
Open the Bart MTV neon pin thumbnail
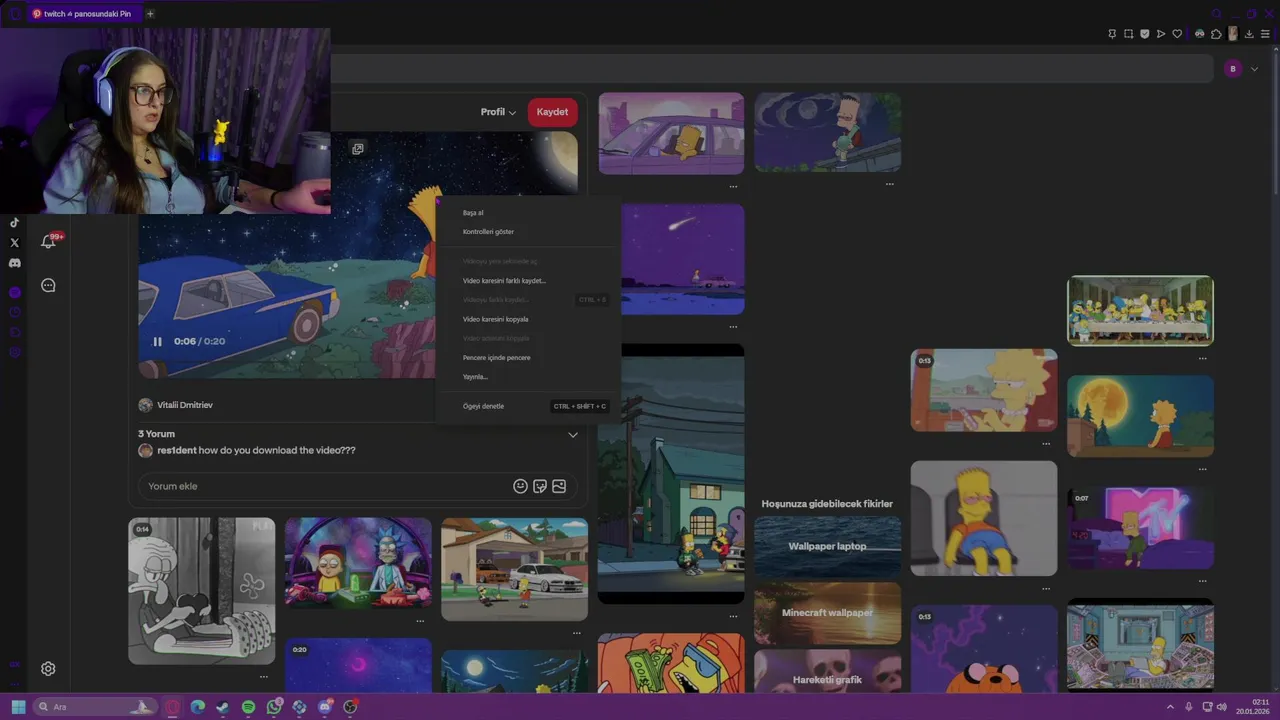click(x=1140, y=529)
